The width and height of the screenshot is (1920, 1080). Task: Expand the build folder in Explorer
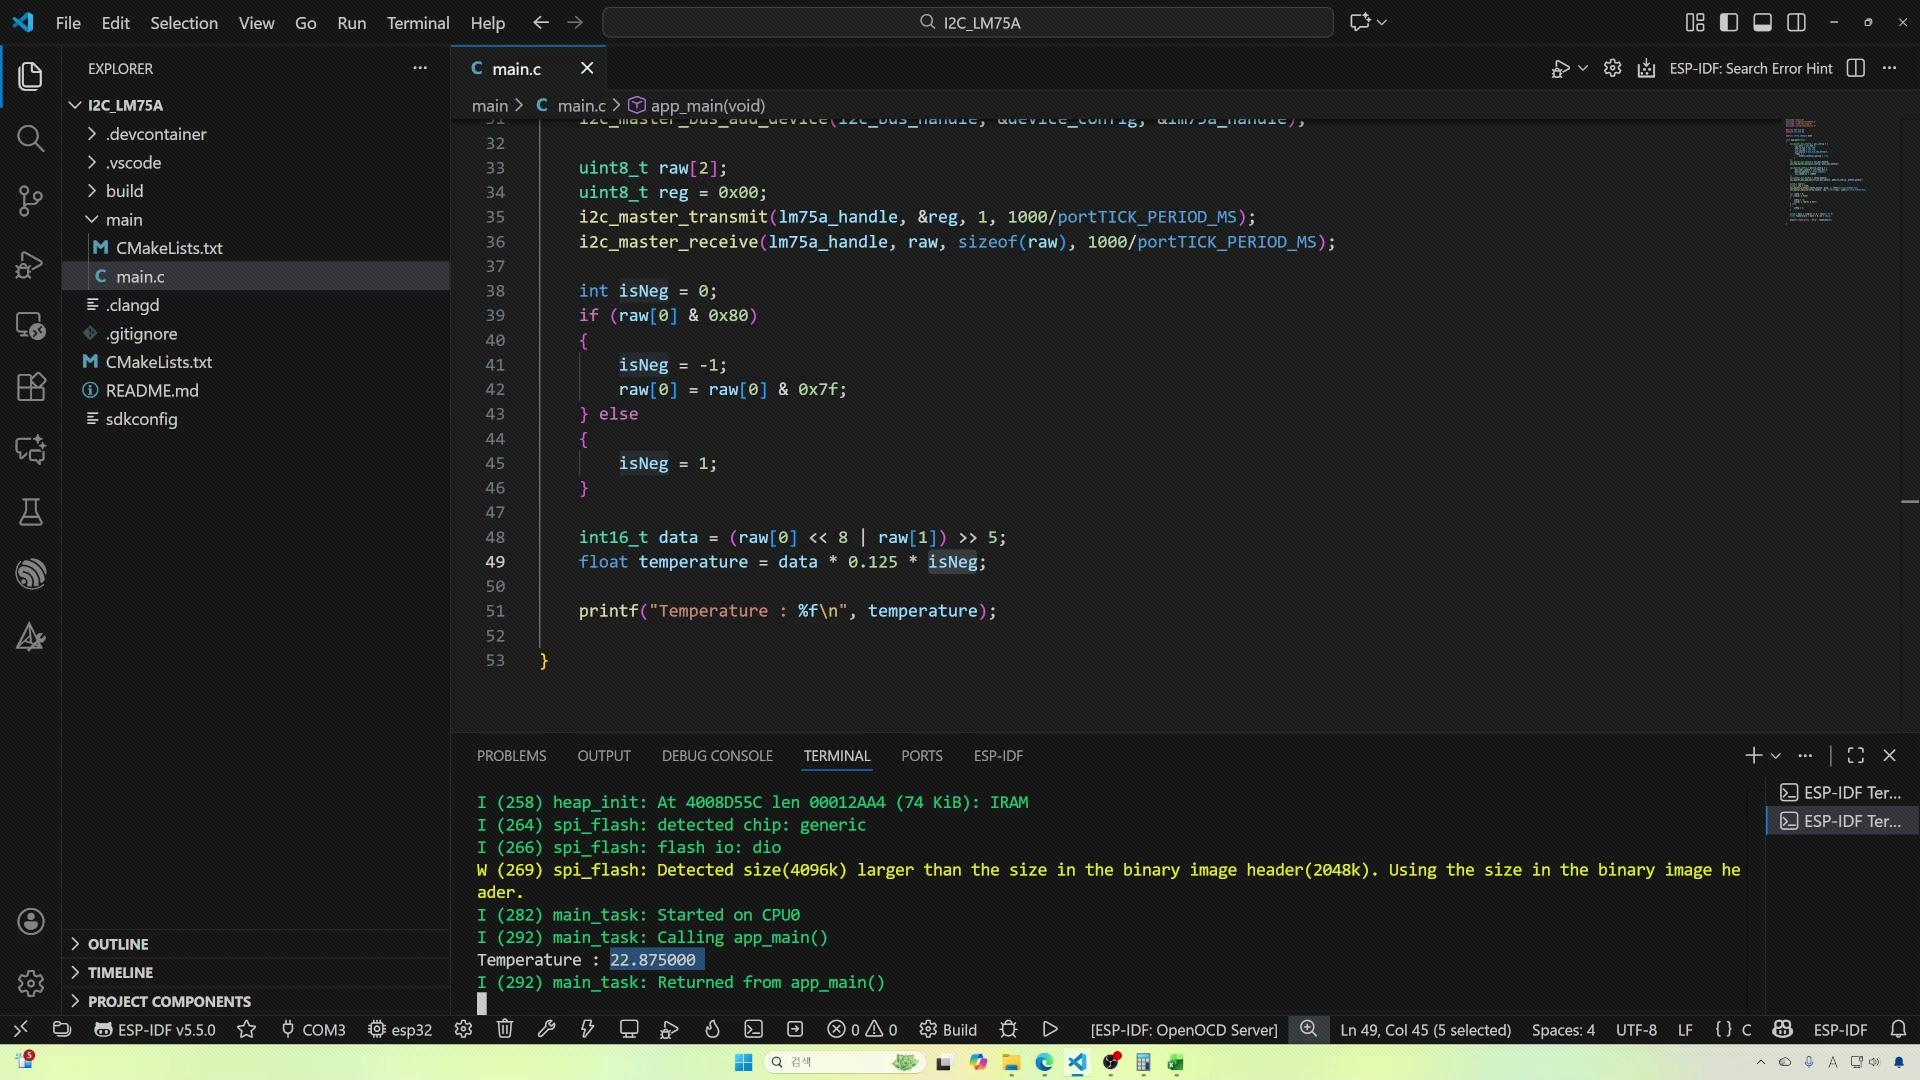[124, 191]
